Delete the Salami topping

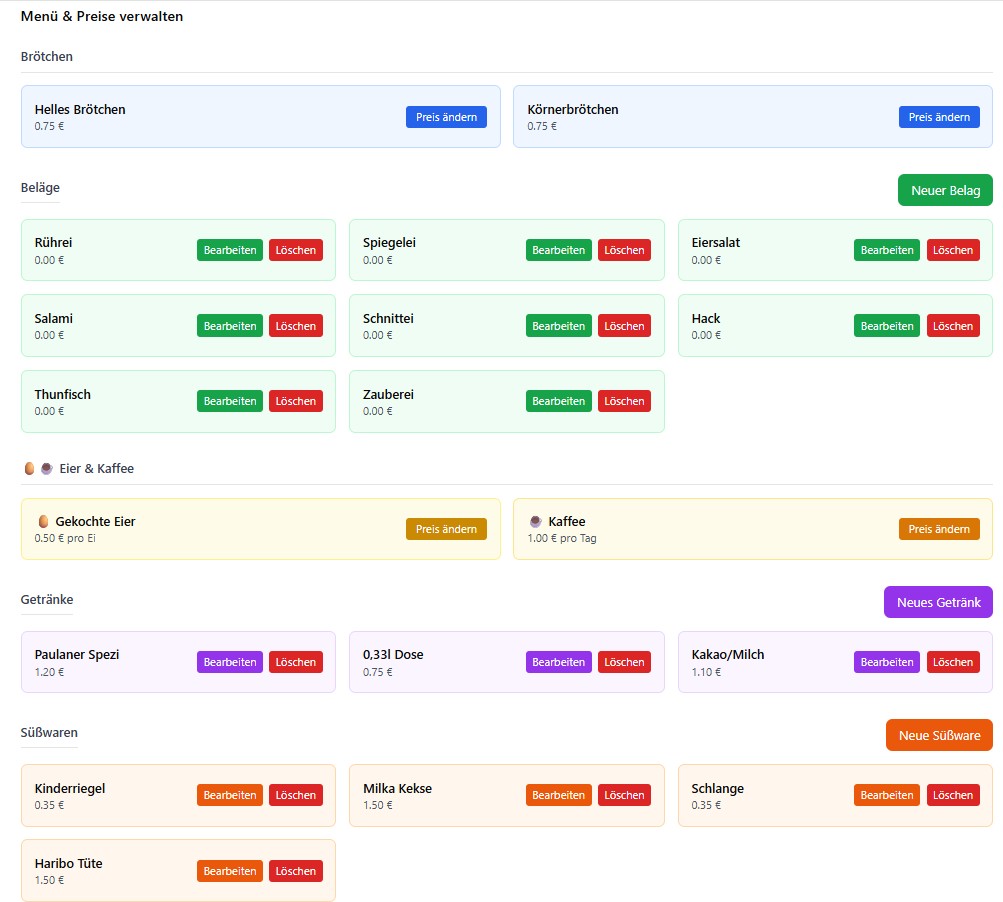(295, 326)
